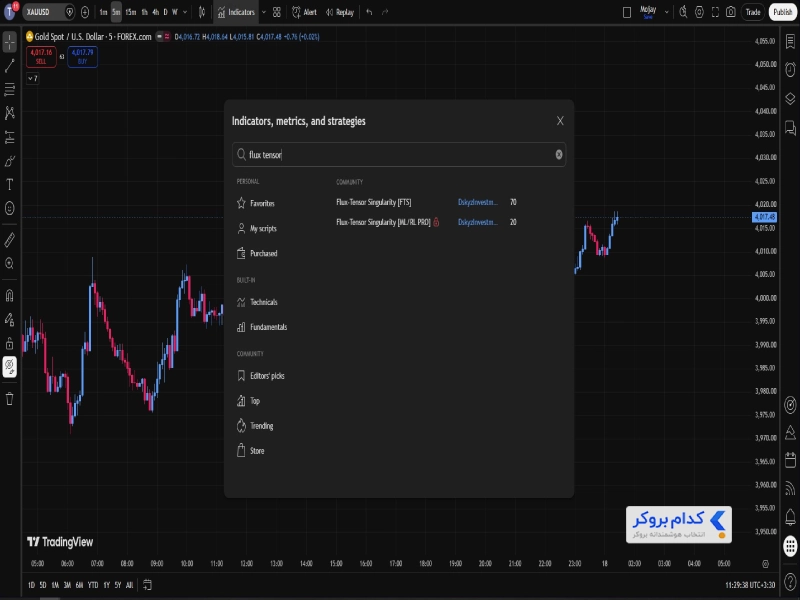Open the calendar panel on right sidebar

pyautogui.click(x=790, y=460)
